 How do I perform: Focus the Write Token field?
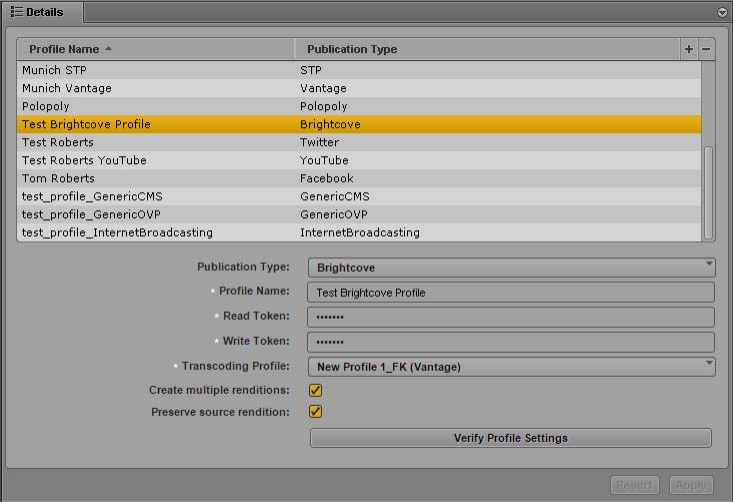point(512,342)
